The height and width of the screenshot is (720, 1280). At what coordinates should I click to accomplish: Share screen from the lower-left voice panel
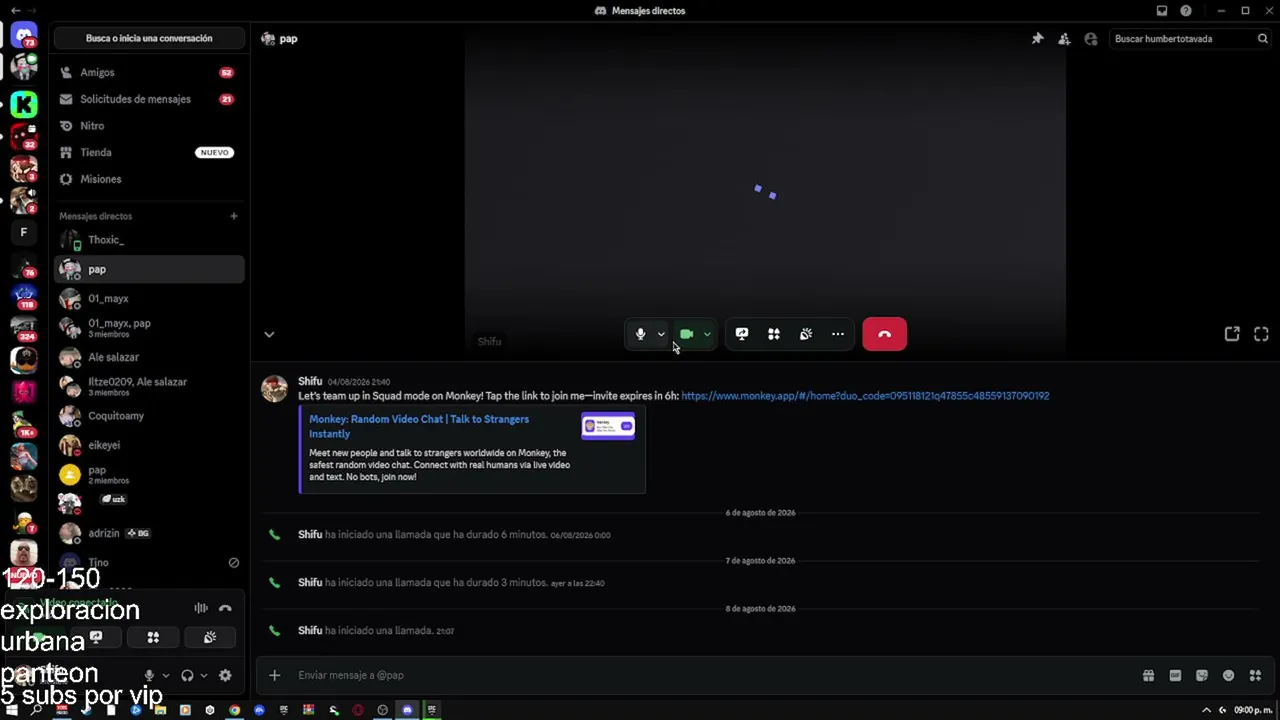pos(96,637)
